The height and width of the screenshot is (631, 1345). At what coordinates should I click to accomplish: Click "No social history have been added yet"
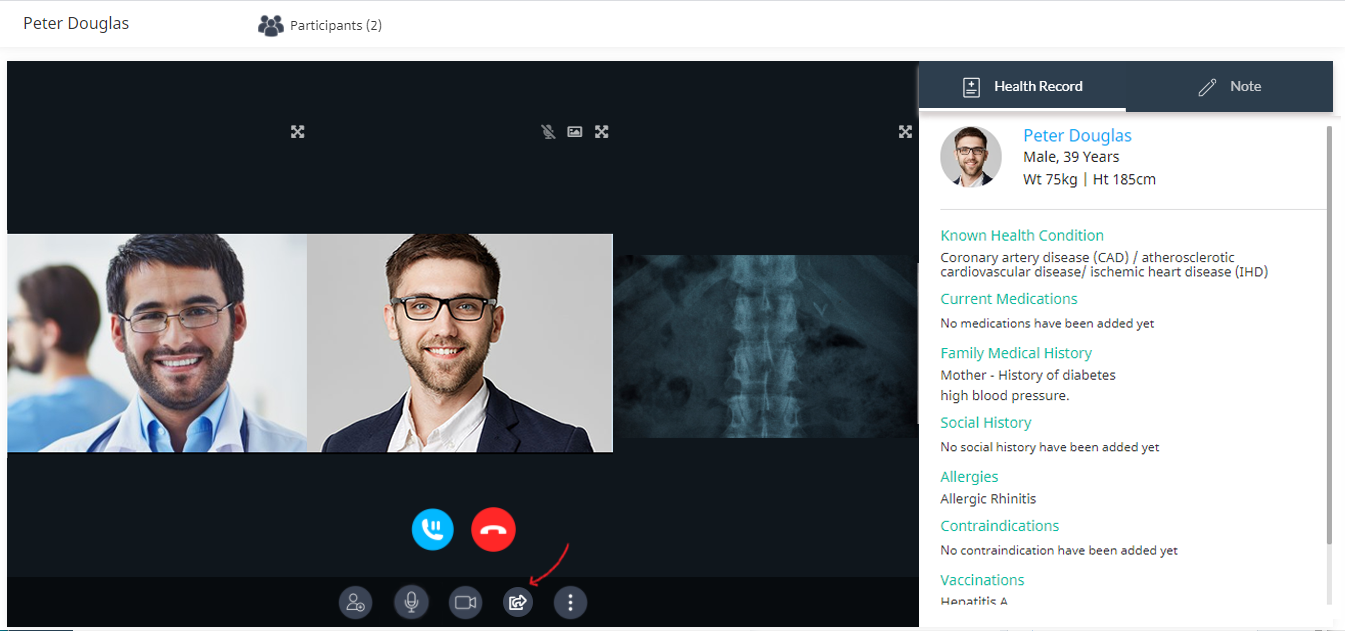1050,447
